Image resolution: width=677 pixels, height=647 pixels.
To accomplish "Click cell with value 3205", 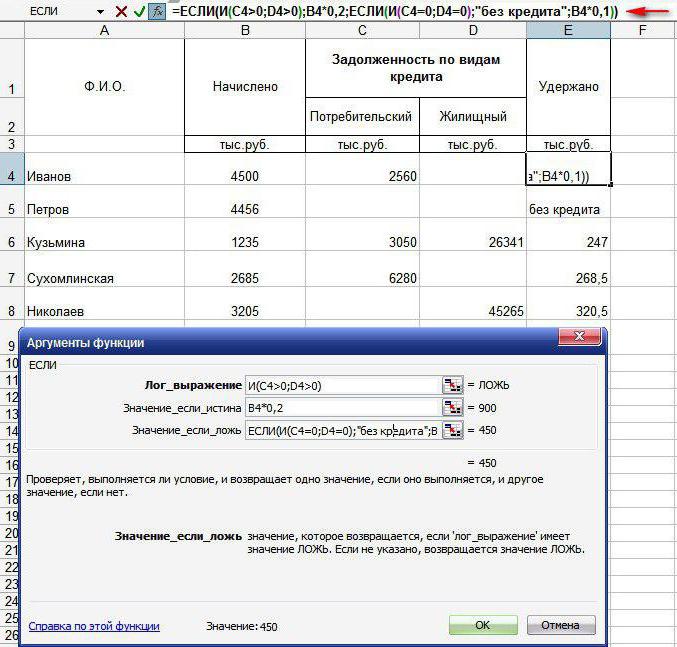I will pyautogui.click(x=245, y=303).
